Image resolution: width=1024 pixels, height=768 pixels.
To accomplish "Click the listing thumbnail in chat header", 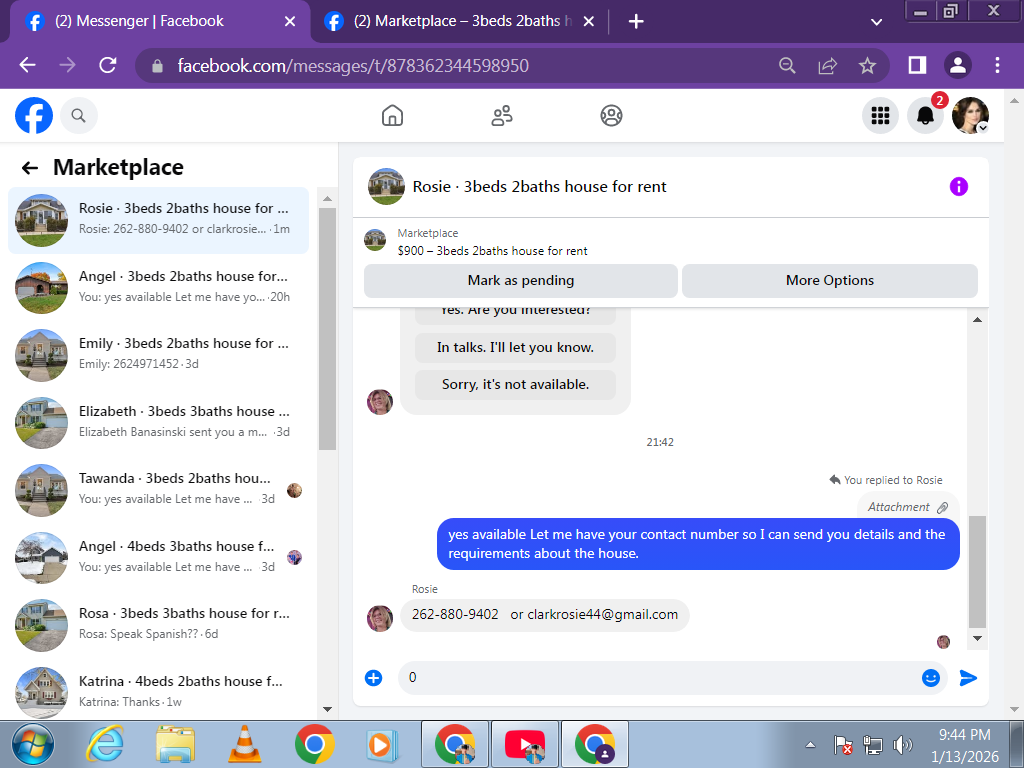I will click(x=386, y=187).
